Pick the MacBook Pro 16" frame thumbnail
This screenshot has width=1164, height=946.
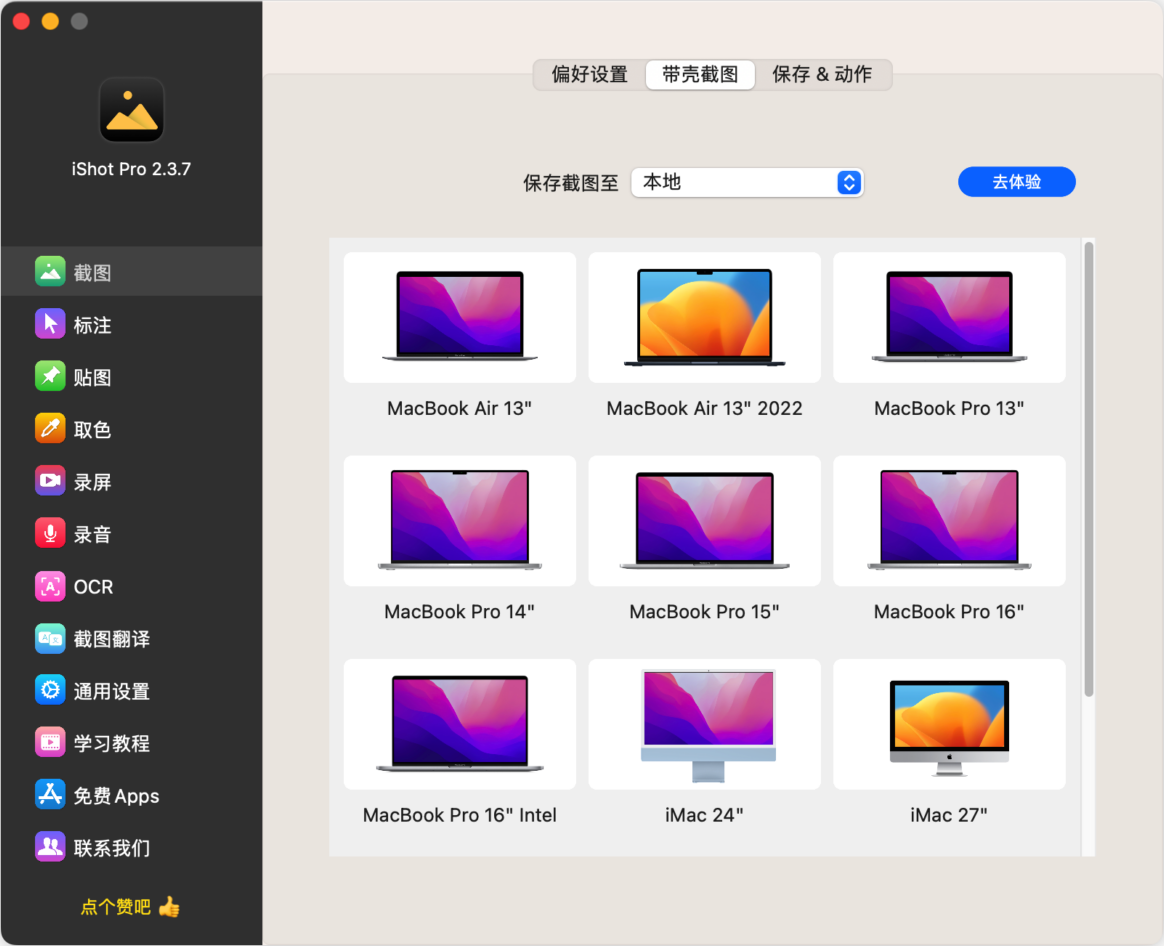pos(949,521)
